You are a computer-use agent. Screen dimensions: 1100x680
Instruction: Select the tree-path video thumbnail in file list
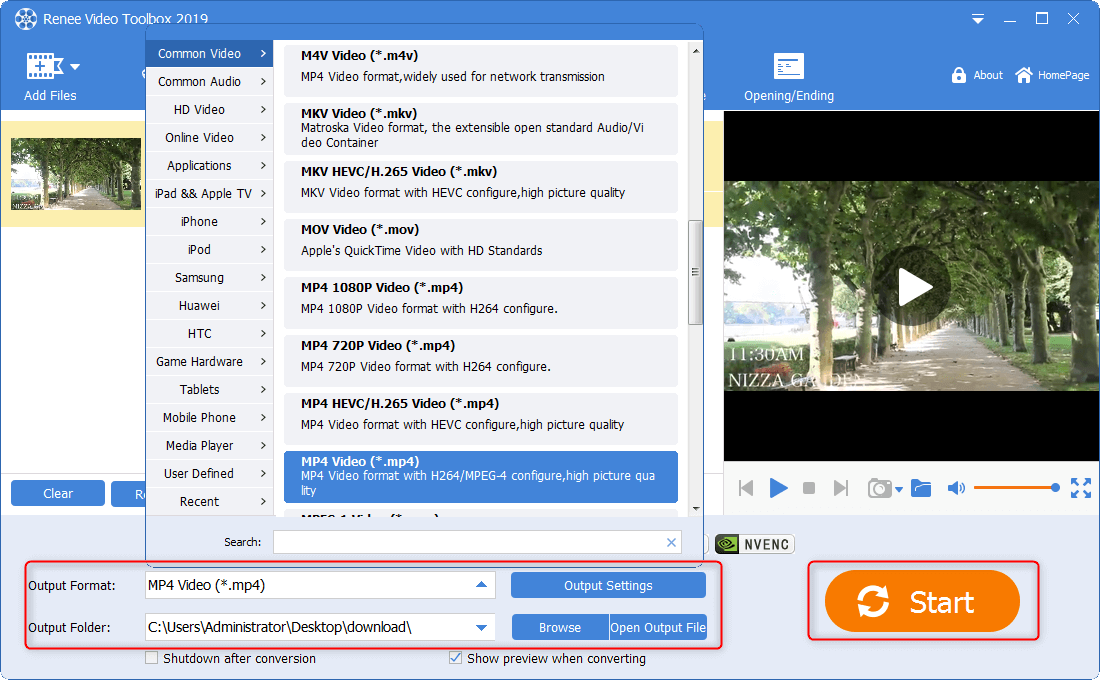pyautogui.click(x=76, y=174)
